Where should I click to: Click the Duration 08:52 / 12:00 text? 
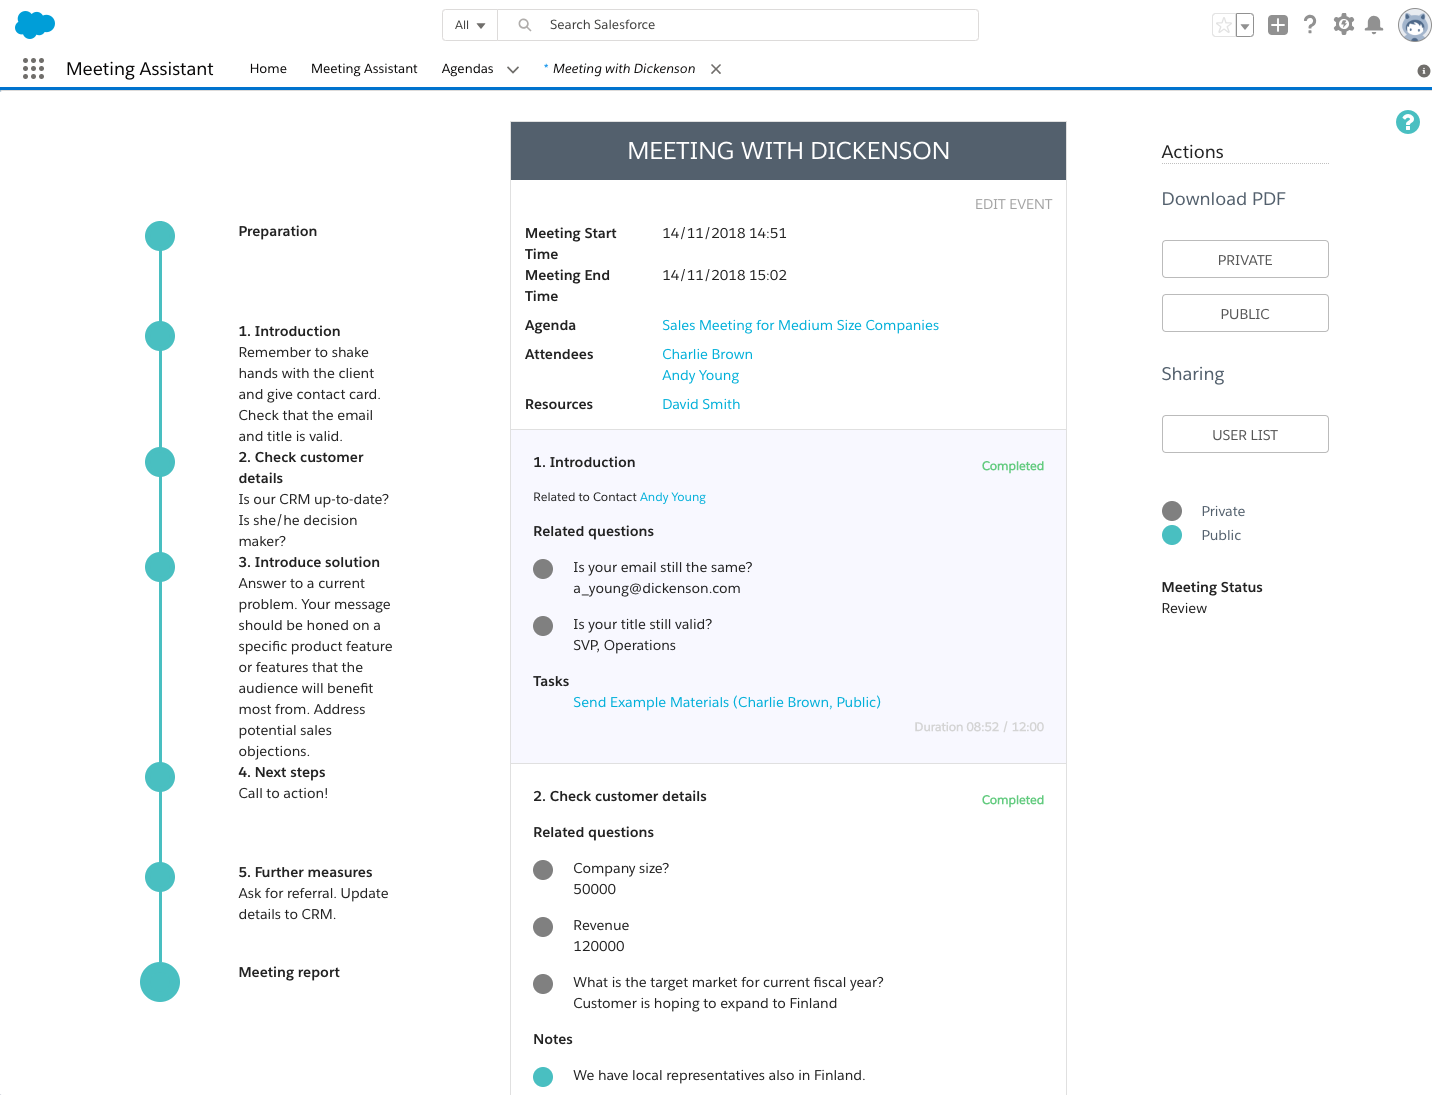[x=979, y=727]
